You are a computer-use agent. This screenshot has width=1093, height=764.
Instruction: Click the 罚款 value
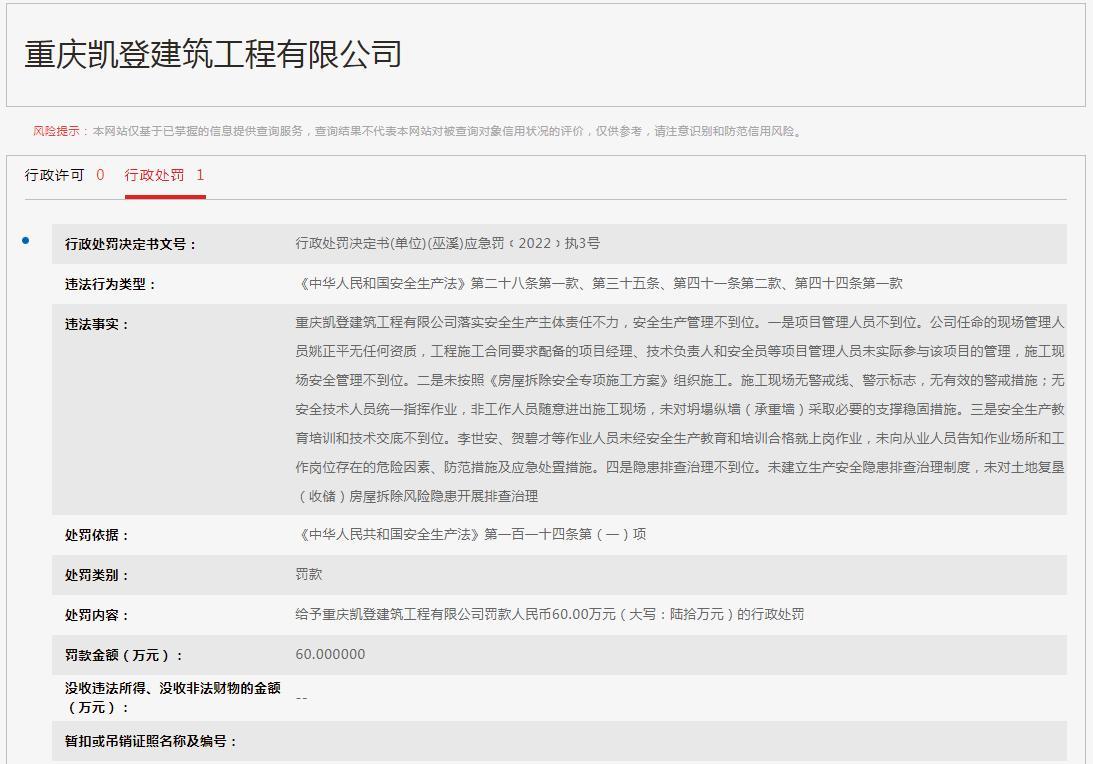pos(309,574)
